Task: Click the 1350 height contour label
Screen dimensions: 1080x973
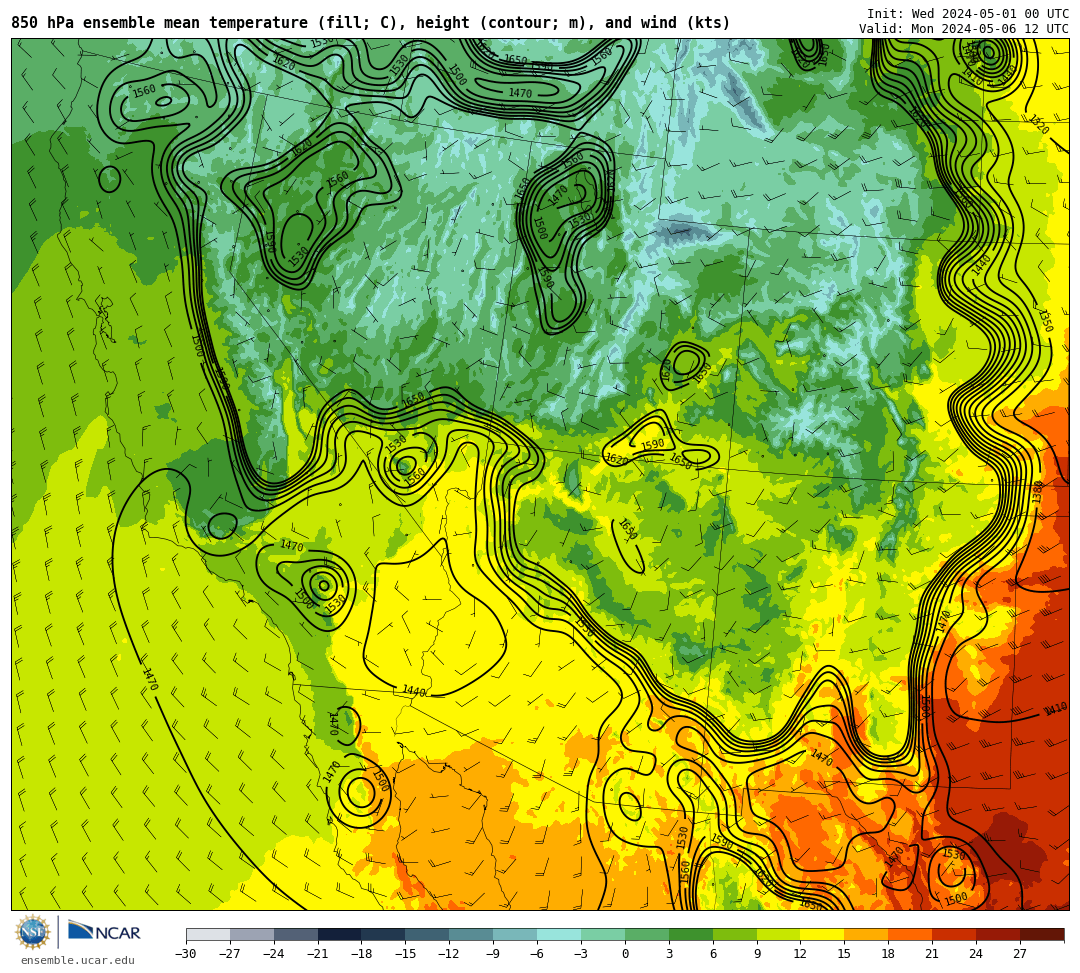Action: point(1046,320)
